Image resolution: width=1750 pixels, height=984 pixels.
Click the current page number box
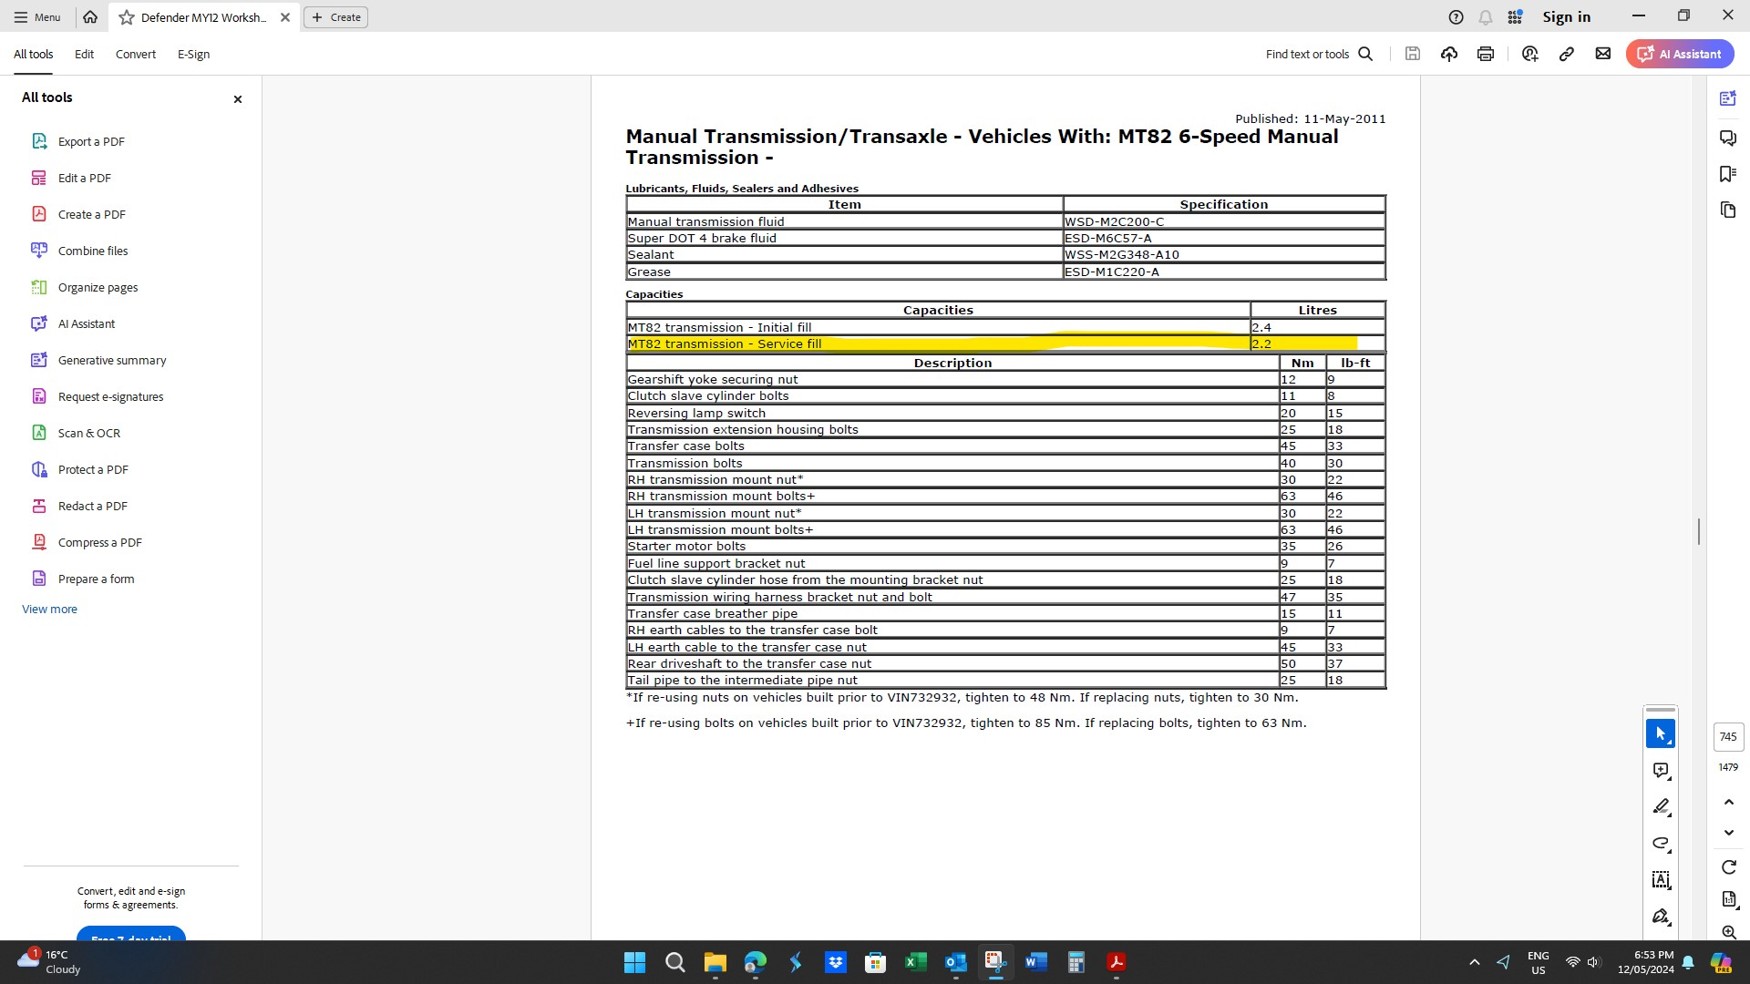(x=1727, y=737)
